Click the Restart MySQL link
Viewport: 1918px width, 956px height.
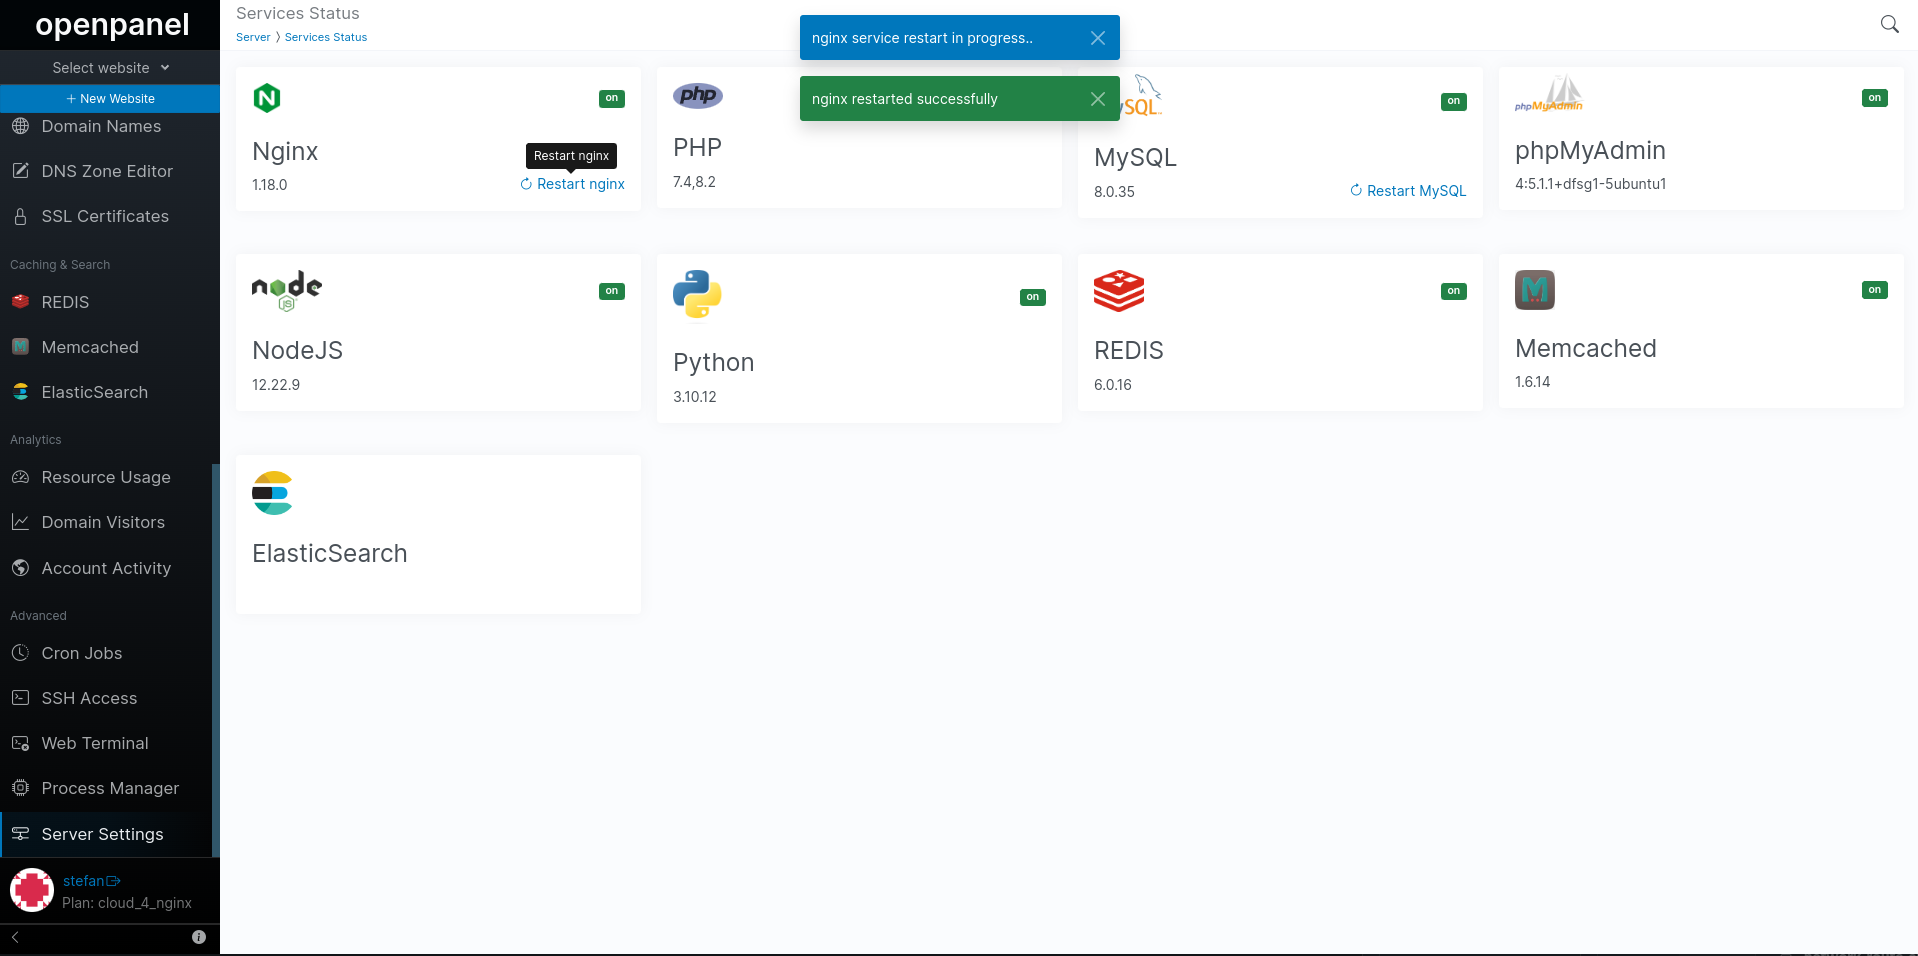(1408, 191)
